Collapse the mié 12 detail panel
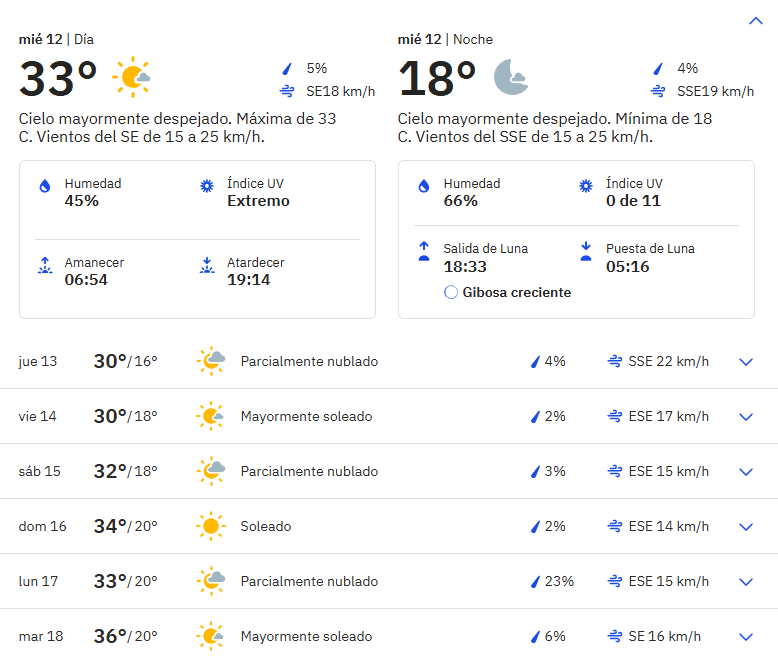This screenshot has width=778, height=662. 755,21
